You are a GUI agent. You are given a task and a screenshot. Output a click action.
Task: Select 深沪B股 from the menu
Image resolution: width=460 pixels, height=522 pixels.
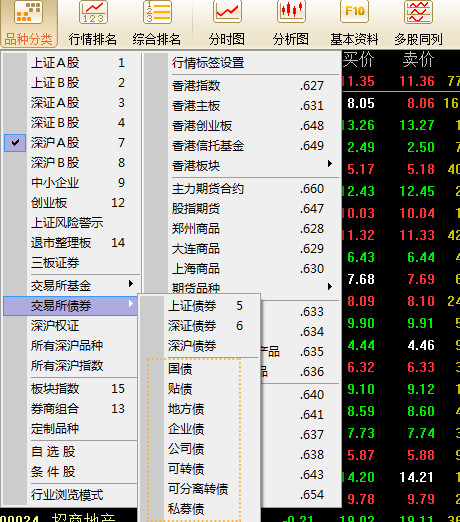[x=71, y=163]
